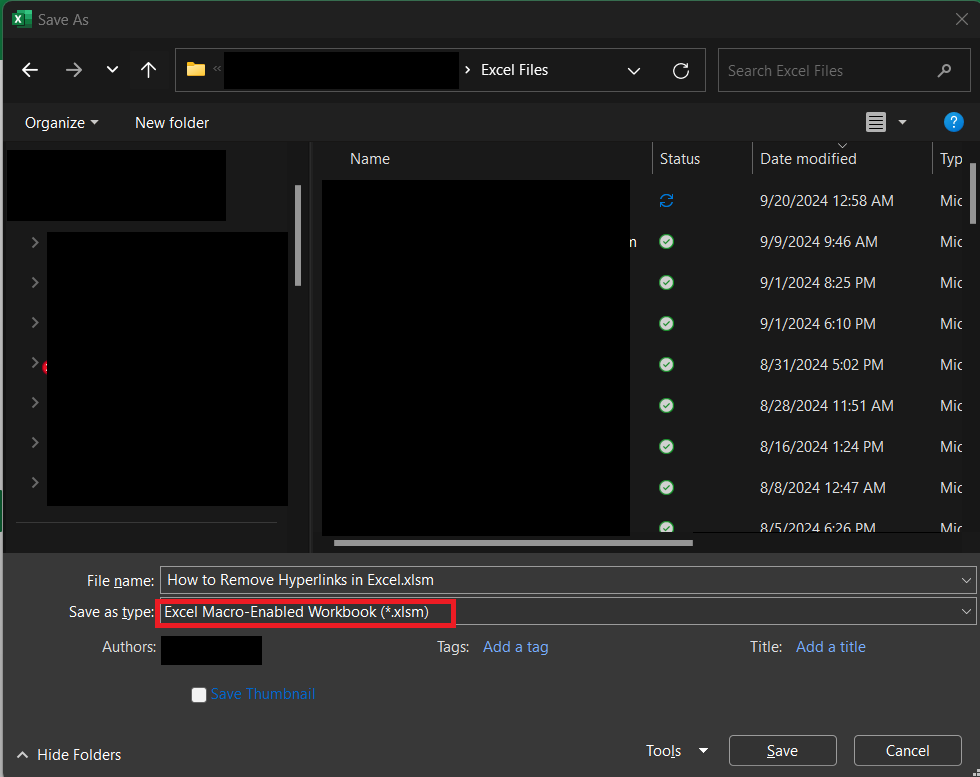Click the synced checkmark for 8/31/2024 5:02 PM

click(x=666, y=364)
